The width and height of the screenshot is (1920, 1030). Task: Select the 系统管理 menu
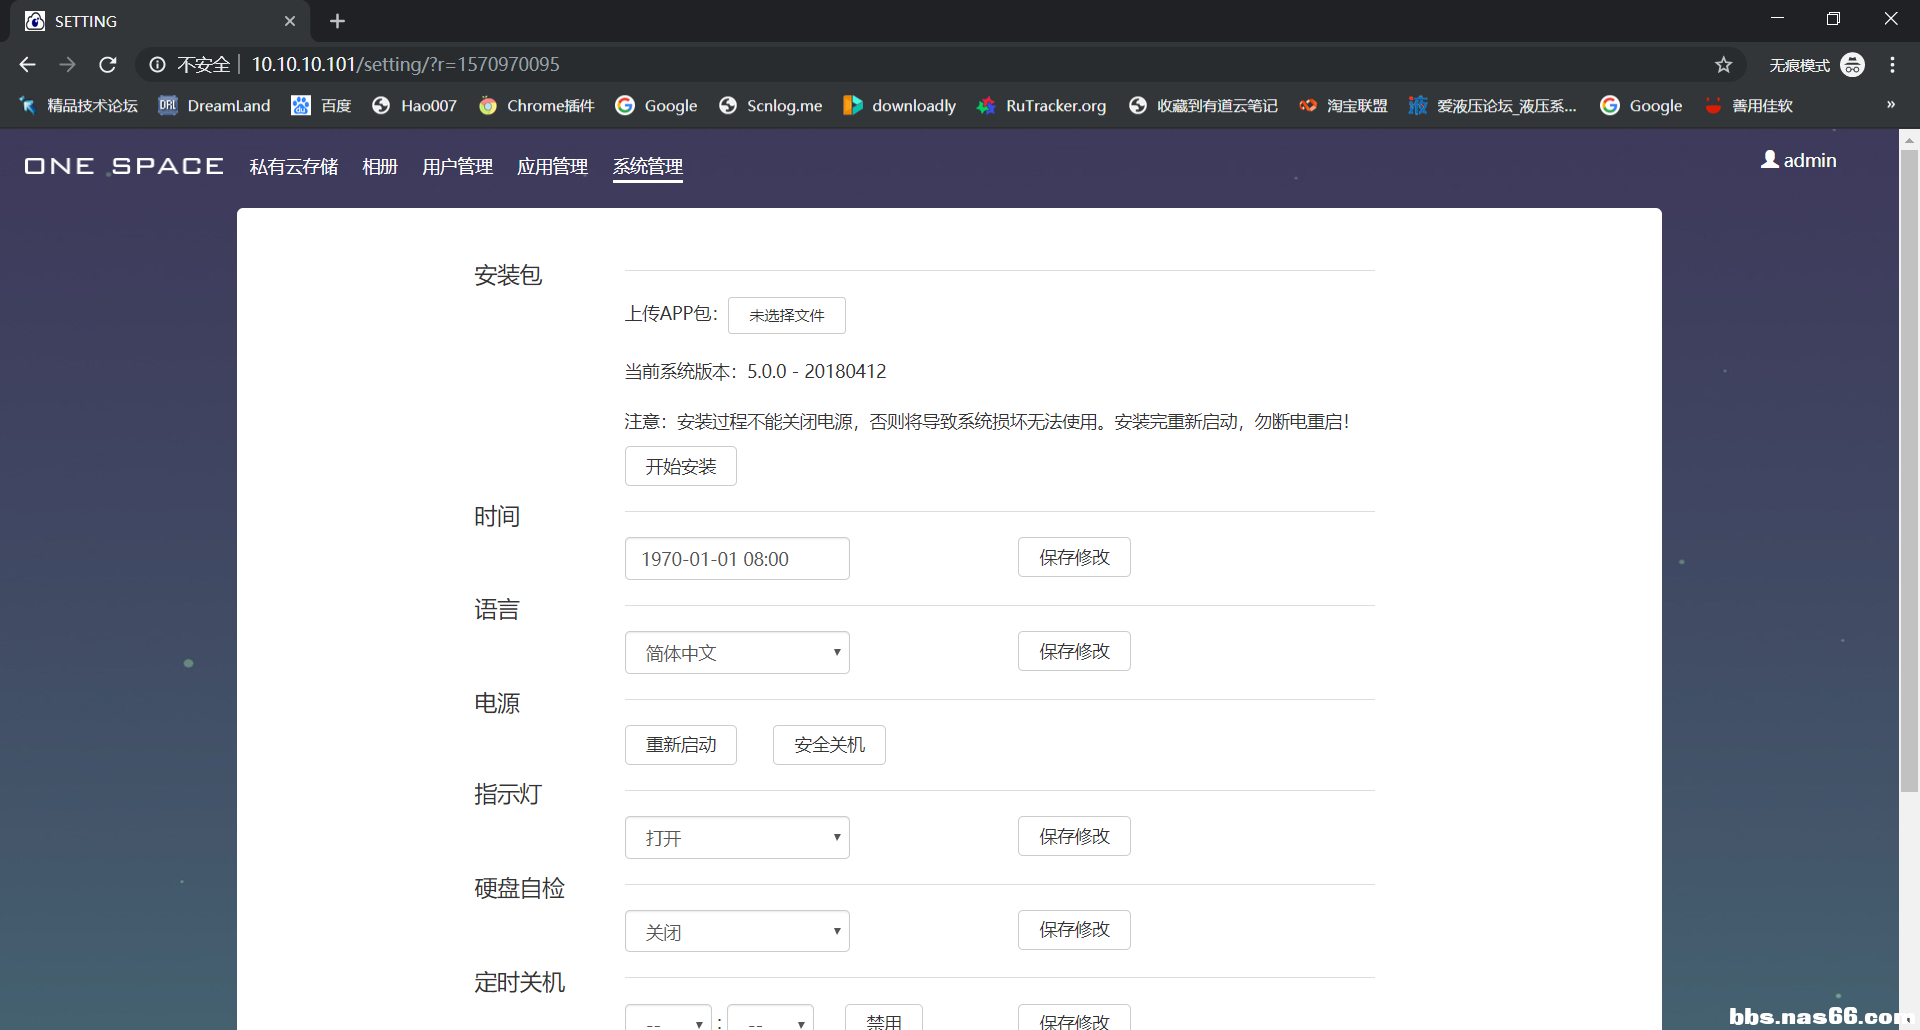point(648,167)
